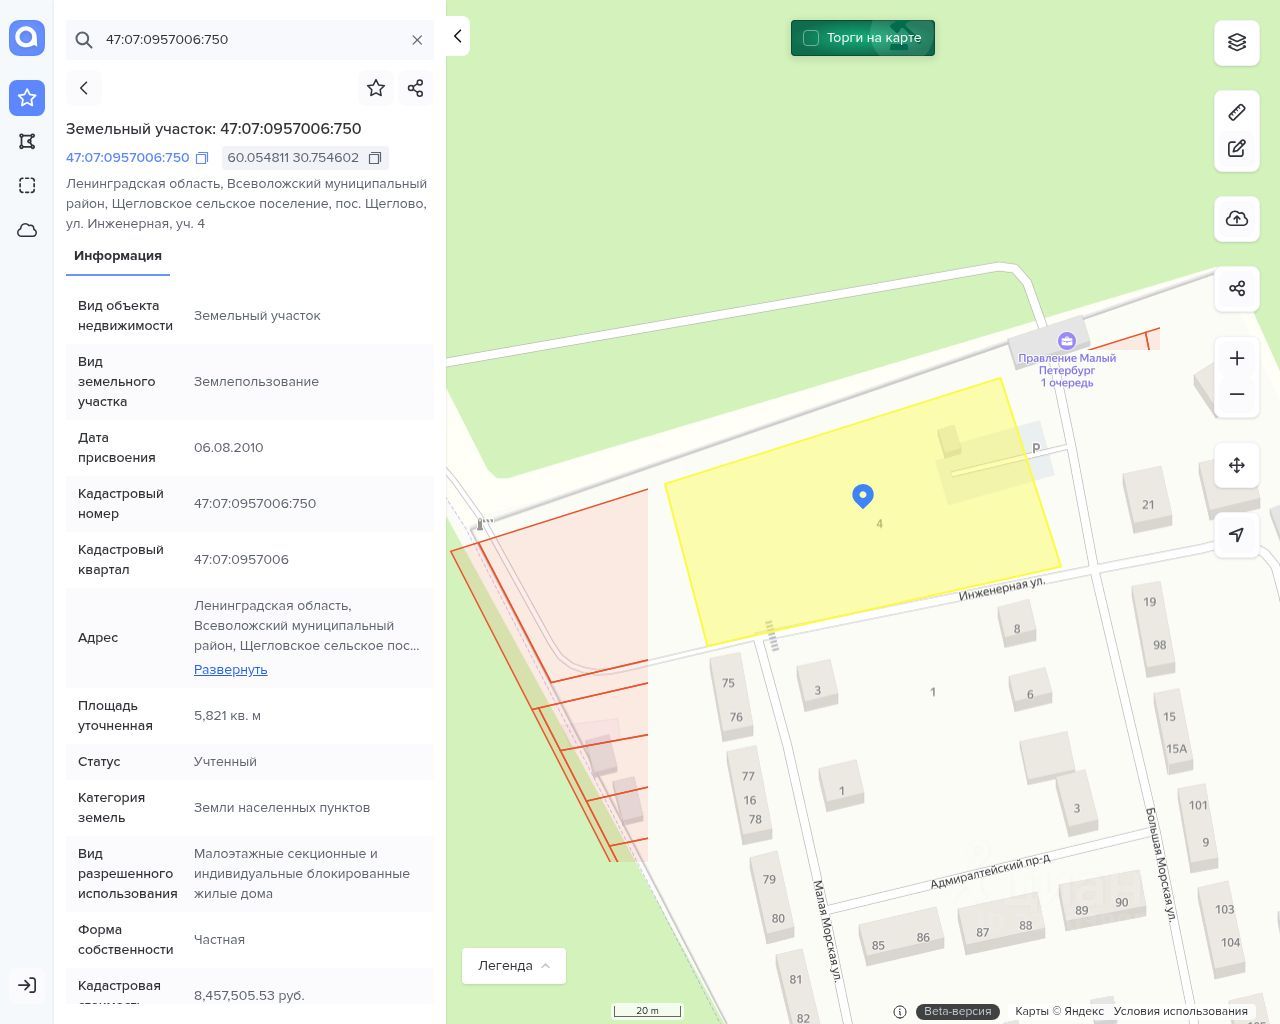Image resolution: width=1280 pixels, height=1024 pixels.
Task: Select the polygon drawing sidebar icon
Action: tap(27, 142)
